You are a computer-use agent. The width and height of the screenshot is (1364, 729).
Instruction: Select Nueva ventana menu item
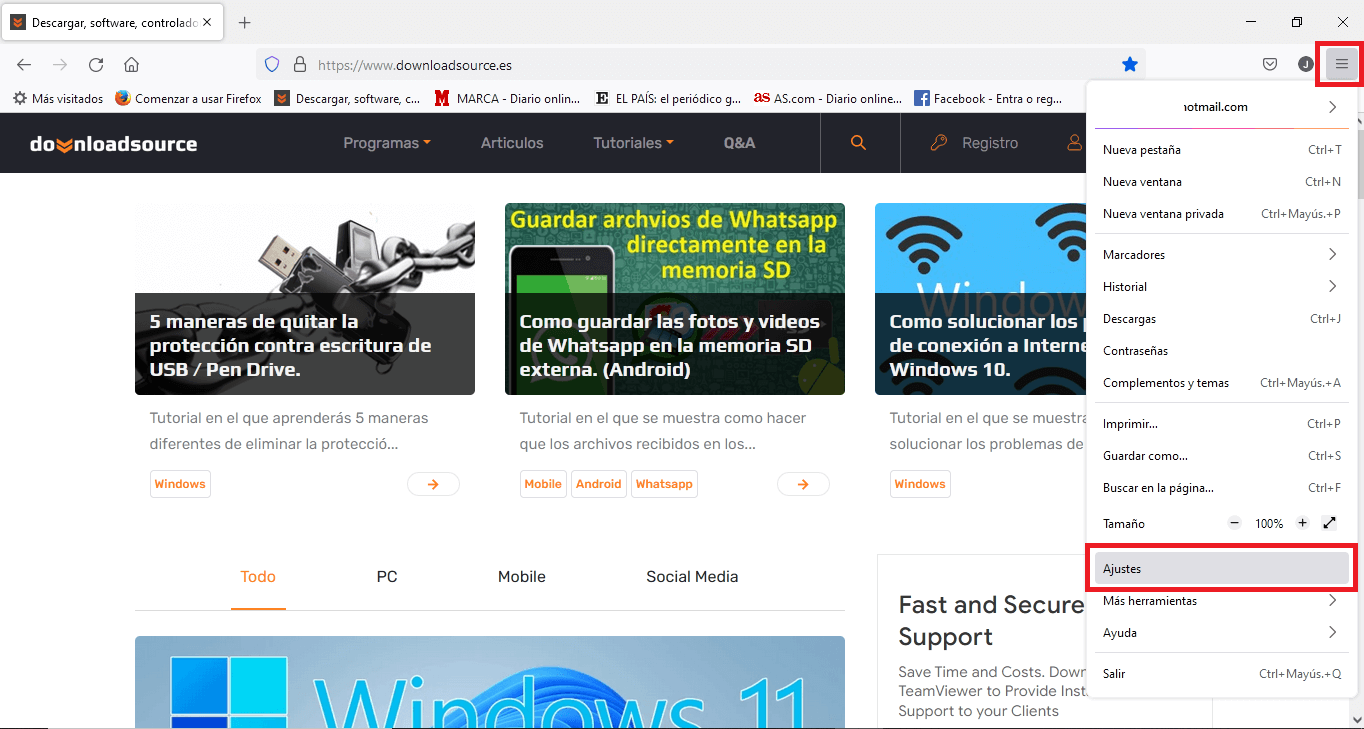pyautogui.click(x=1222, y=182)
